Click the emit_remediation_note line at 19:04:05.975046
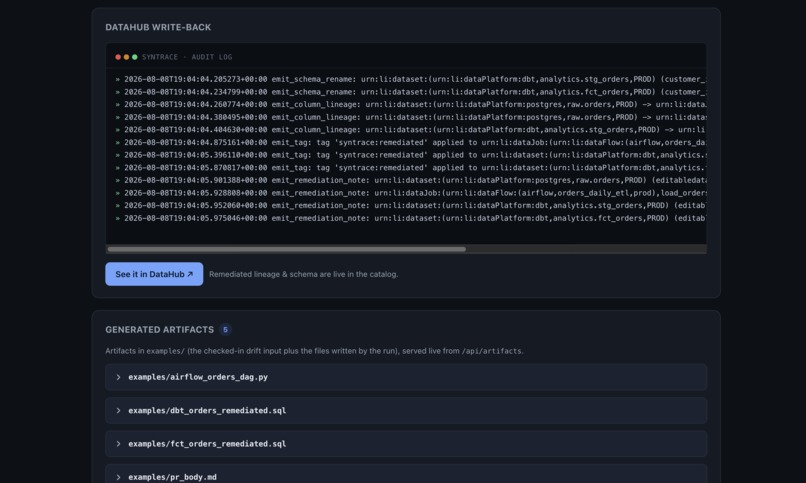Image resolution: width=806 pixels, height=483 pixels. pyautogui.click(x=411, y=218)
